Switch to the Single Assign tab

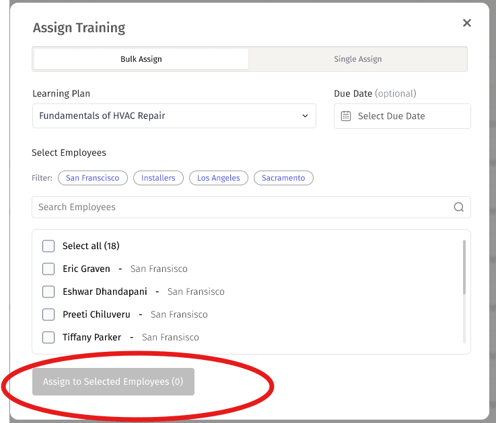(x=358, y=59)
